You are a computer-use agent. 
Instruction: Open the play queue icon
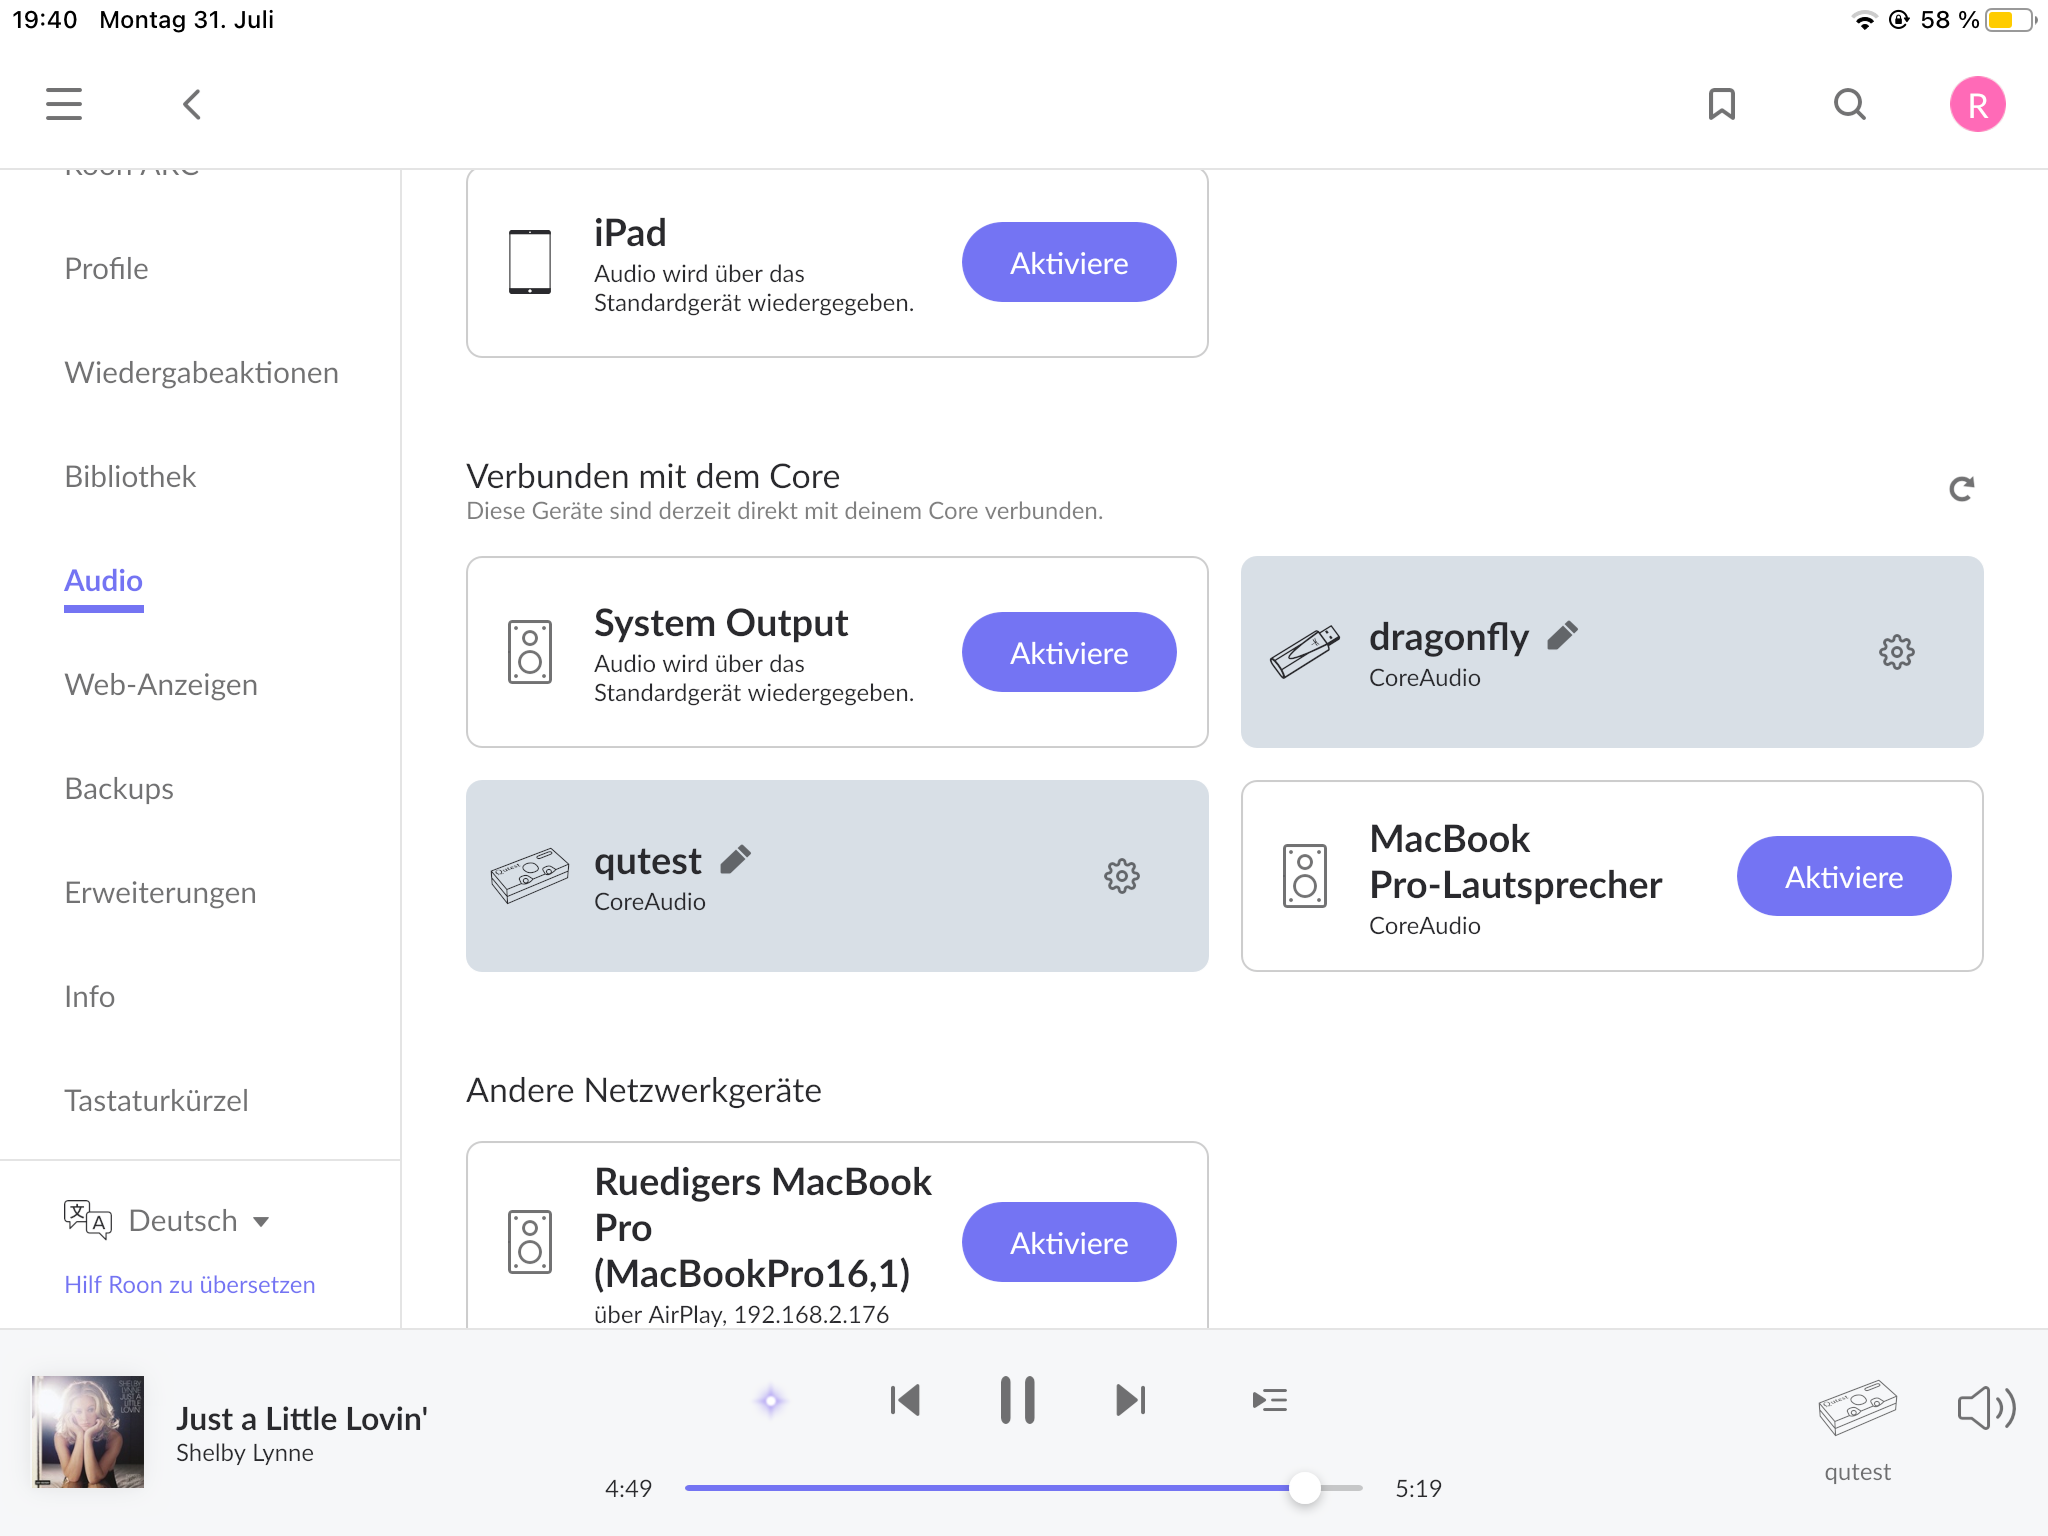tap(1269, 1400)
